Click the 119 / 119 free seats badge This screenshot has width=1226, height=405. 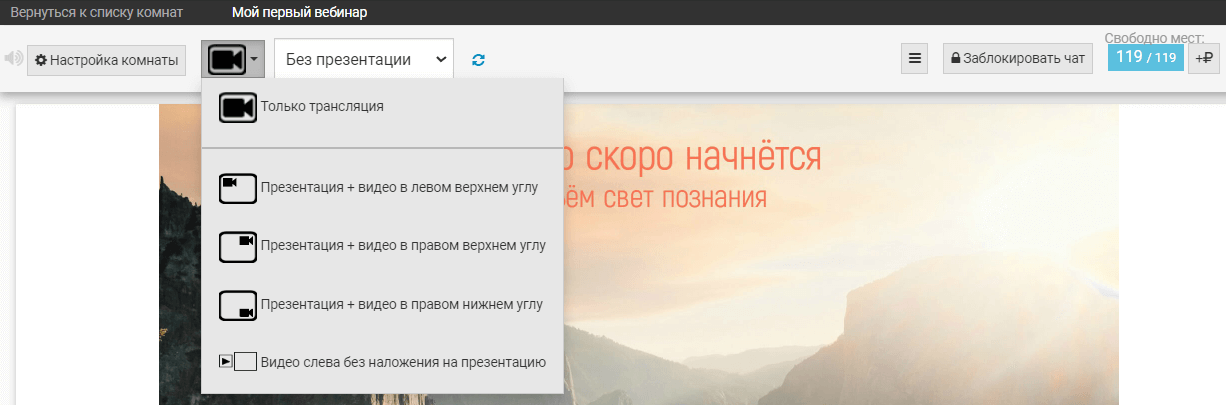1145,58
